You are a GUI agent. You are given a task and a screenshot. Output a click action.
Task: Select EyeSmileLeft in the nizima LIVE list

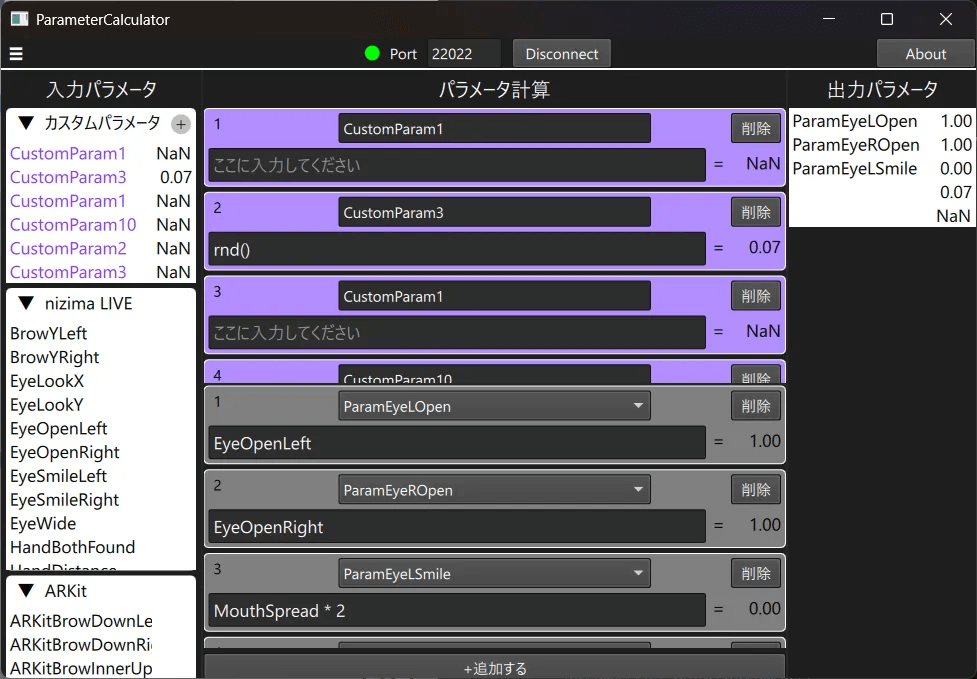(58, 476)
